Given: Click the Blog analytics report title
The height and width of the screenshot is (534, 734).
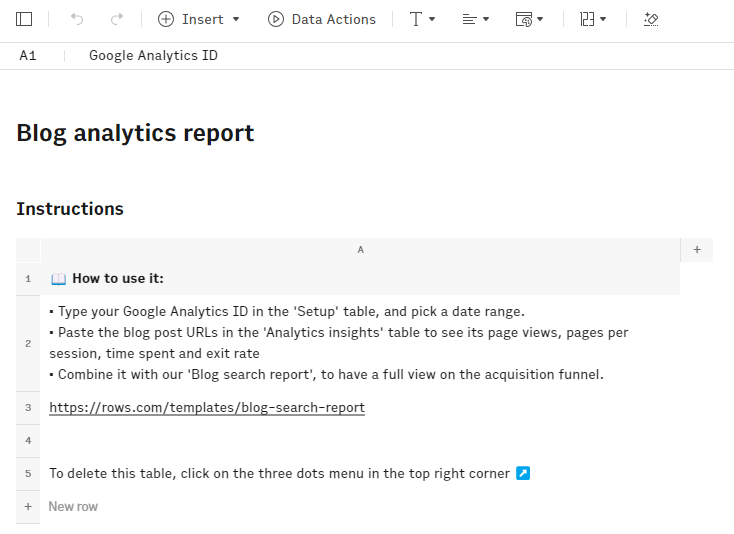Looking at the screenshot, I should pos(135,133).
